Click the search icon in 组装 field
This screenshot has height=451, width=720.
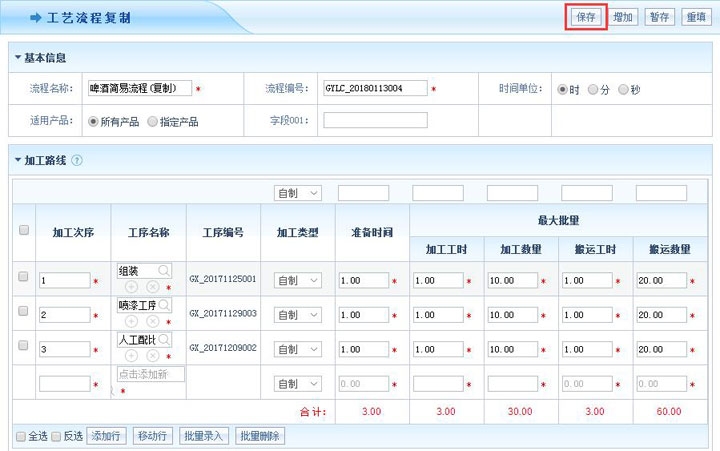[x=164, y=271]
